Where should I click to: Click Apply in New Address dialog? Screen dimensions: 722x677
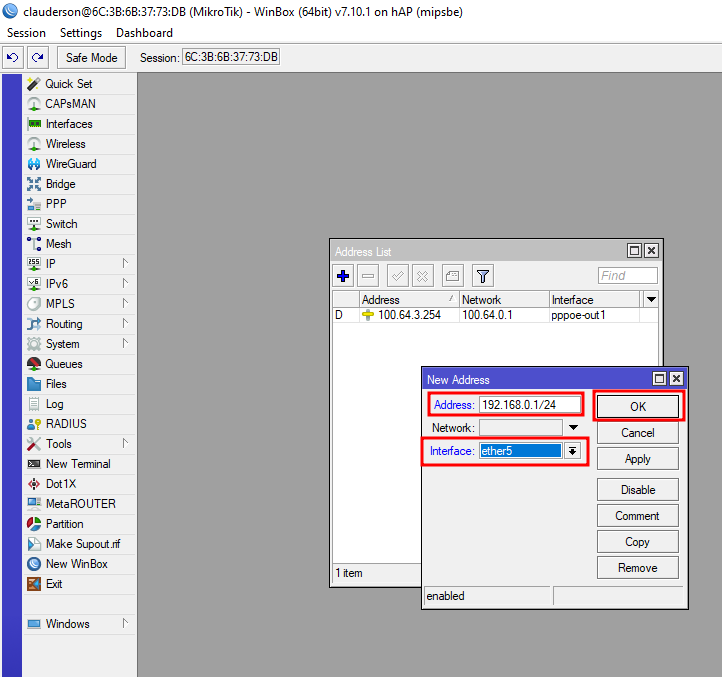(x=637, y=459)
